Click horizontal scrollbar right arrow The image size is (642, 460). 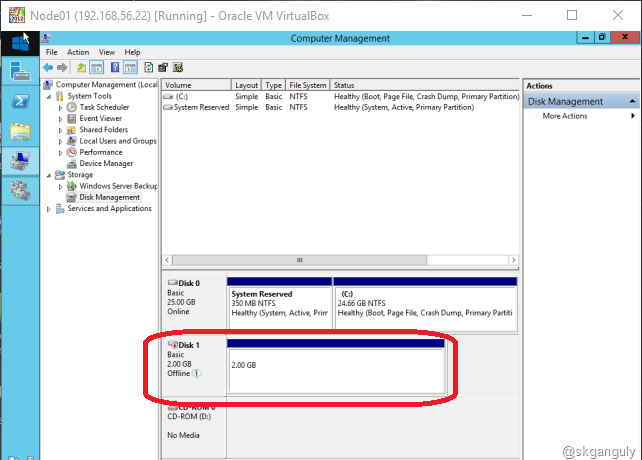[x=513, y=260]
